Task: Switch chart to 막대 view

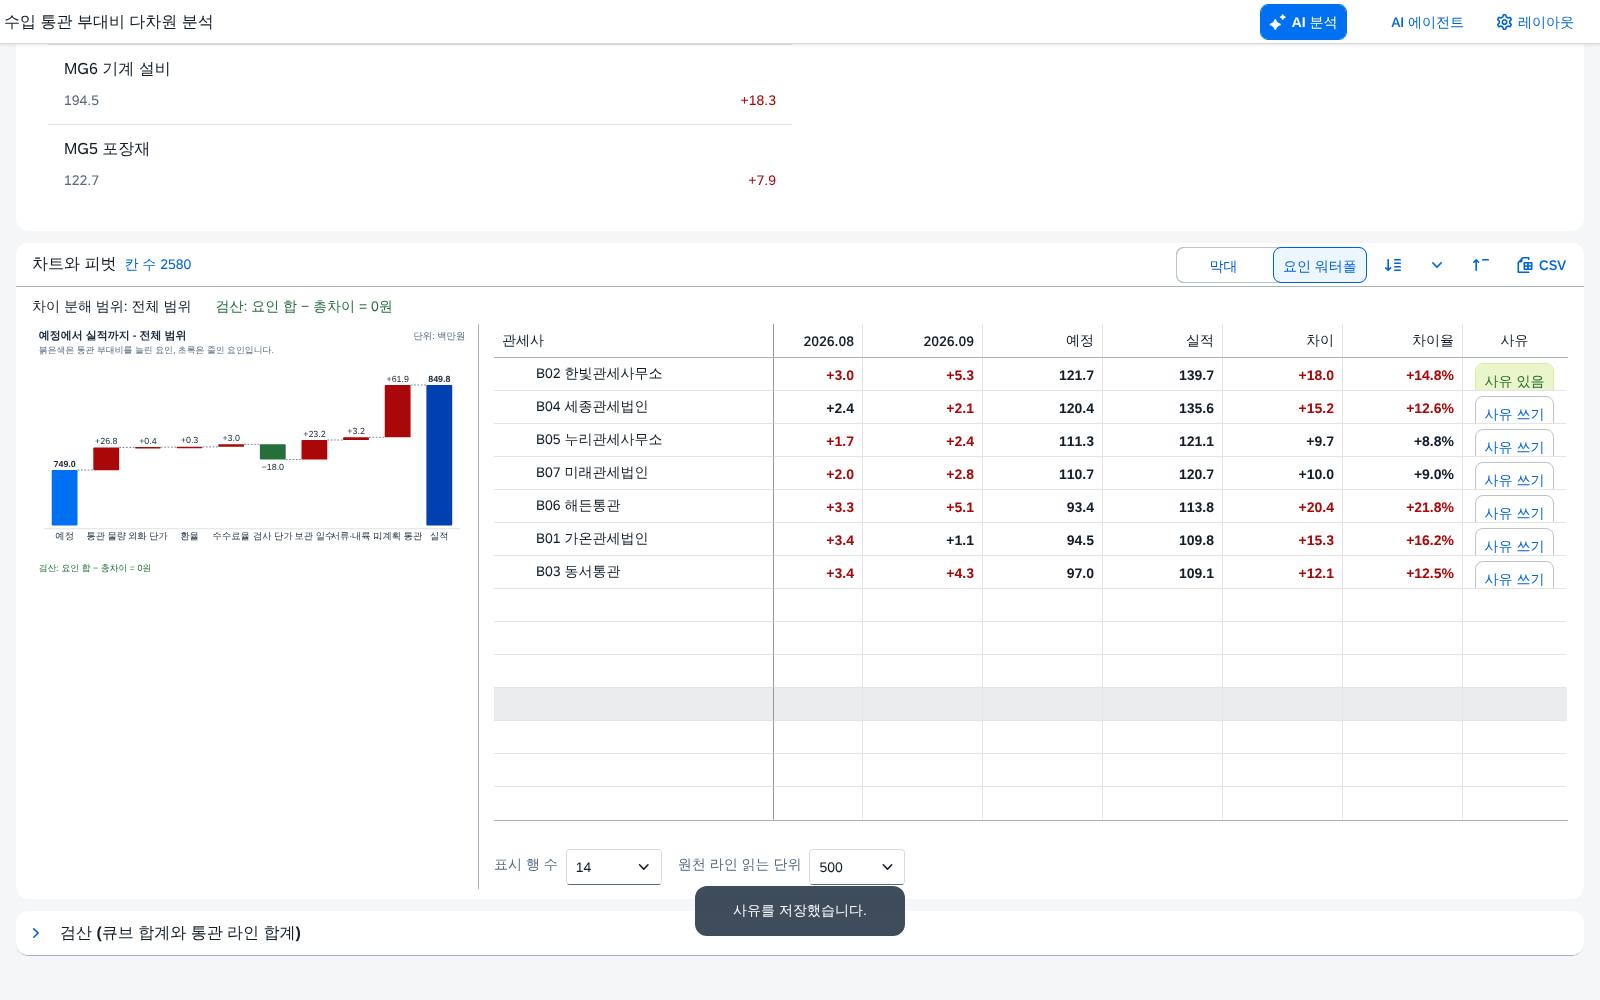Action: [1224, 265]
